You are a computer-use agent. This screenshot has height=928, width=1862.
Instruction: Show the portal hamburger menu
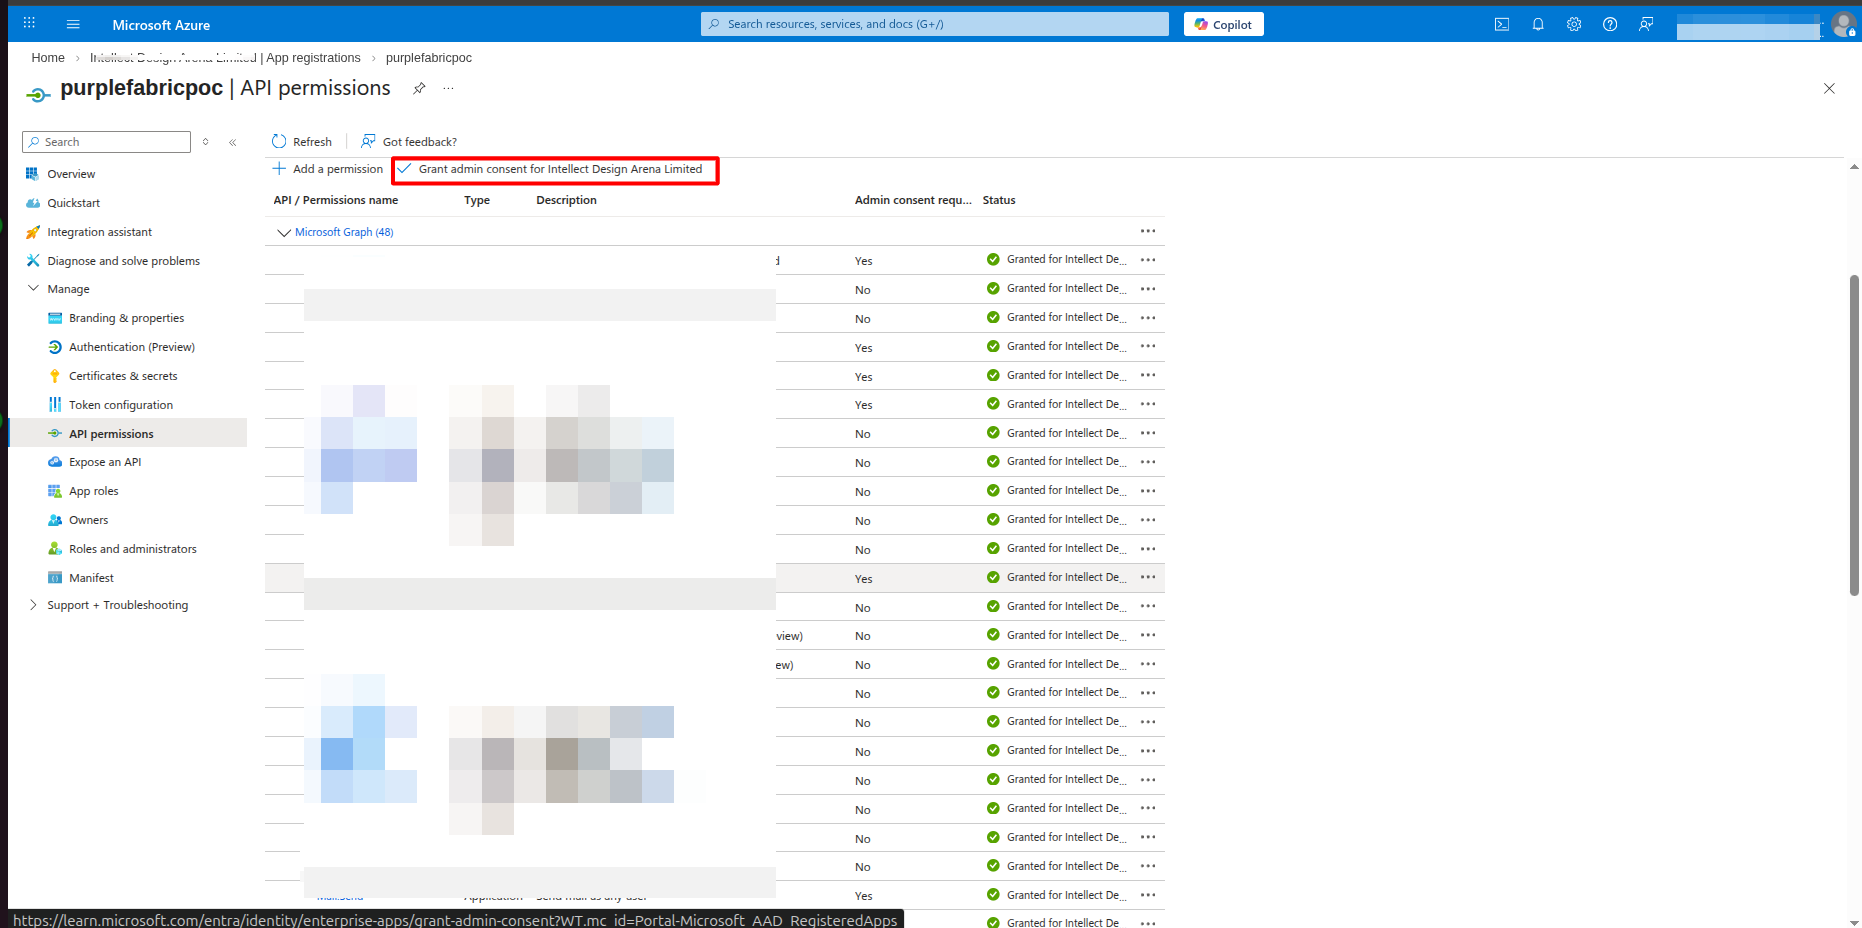tap(73, 24)
